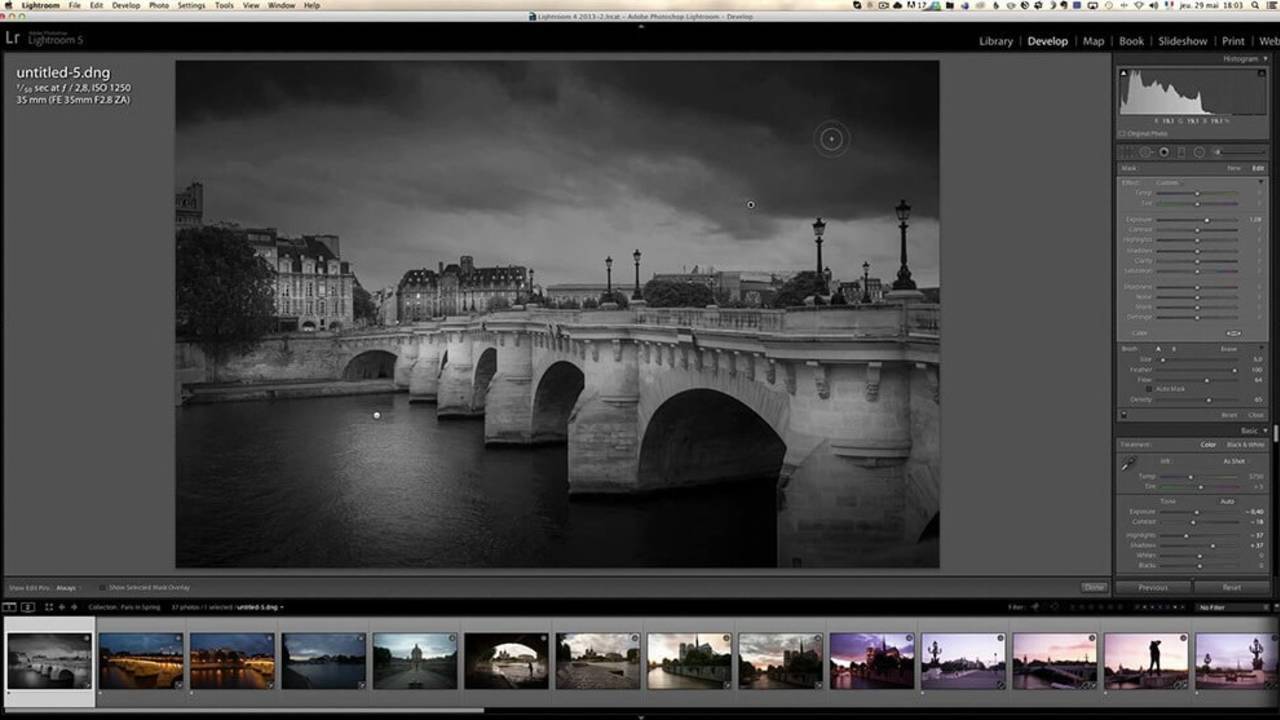Open the Settings menu
1280x720 pixels.
pyautogui.click(x=191, y=5)
